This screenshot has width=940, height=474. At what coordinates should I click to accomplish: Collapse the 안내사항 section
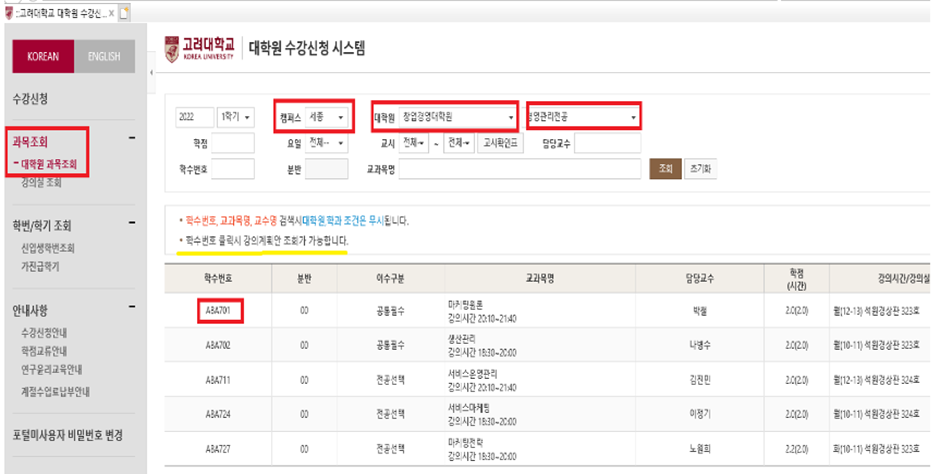(132, 307)
